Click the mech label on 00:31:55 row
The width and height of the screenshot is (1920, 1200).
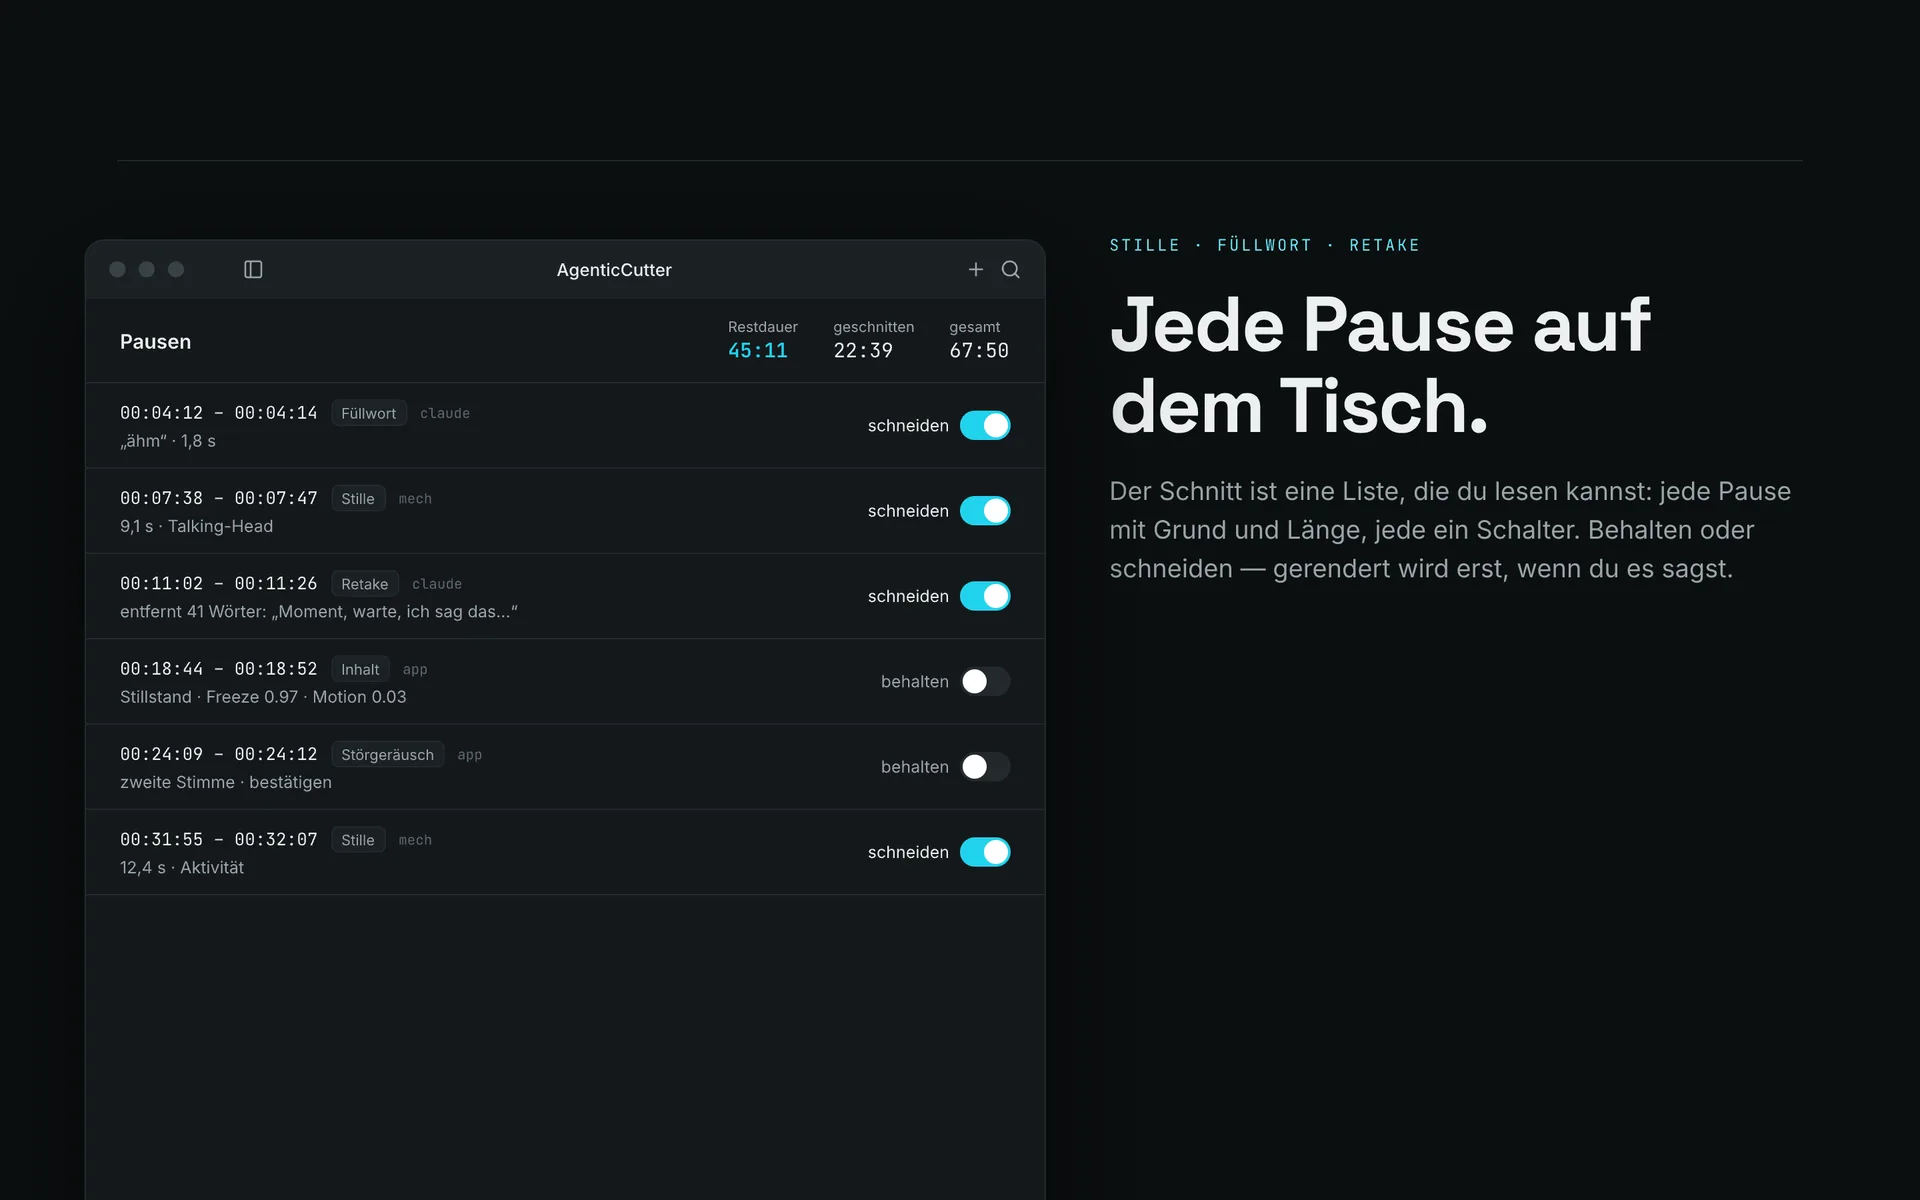pyautogui.click(x=415, y=840)
